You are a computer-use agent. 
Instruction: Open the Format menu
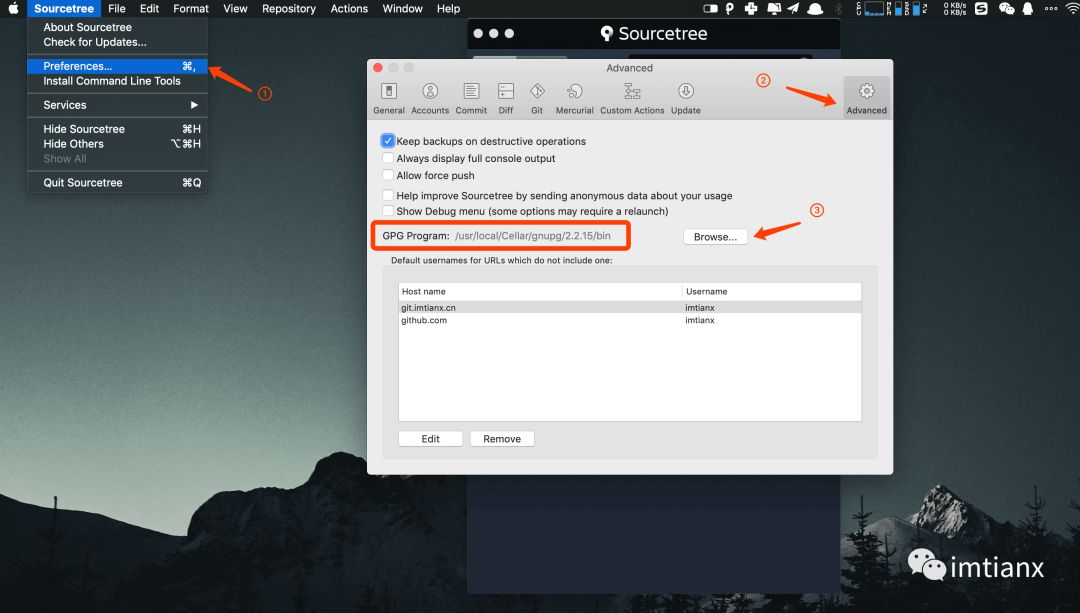tap(191, 8)
